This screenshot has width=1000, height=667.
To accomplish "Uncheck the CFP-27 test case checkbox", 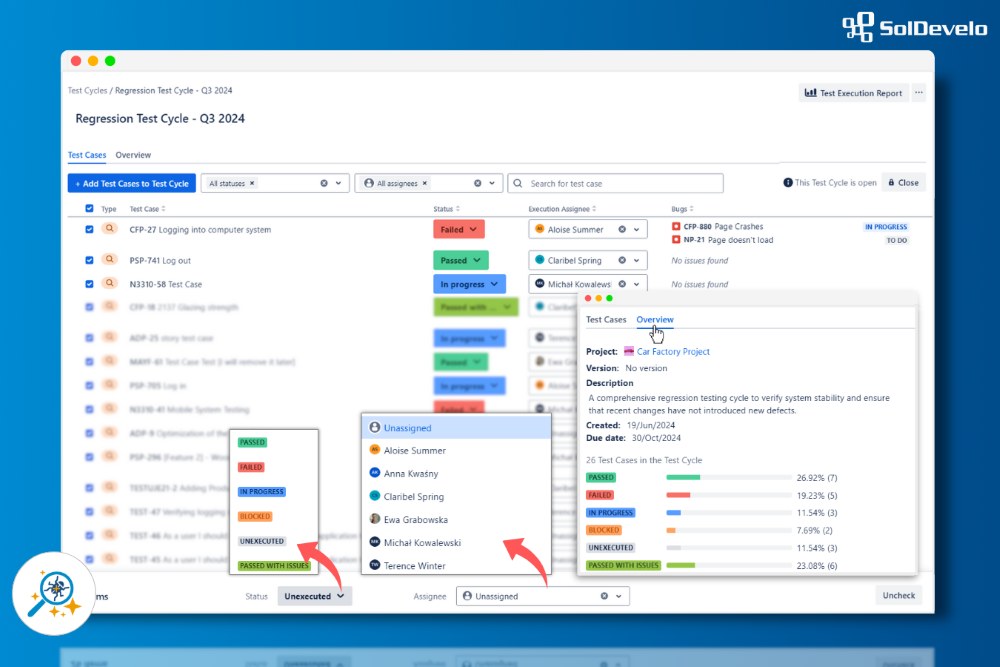I will tap(89, 229).
